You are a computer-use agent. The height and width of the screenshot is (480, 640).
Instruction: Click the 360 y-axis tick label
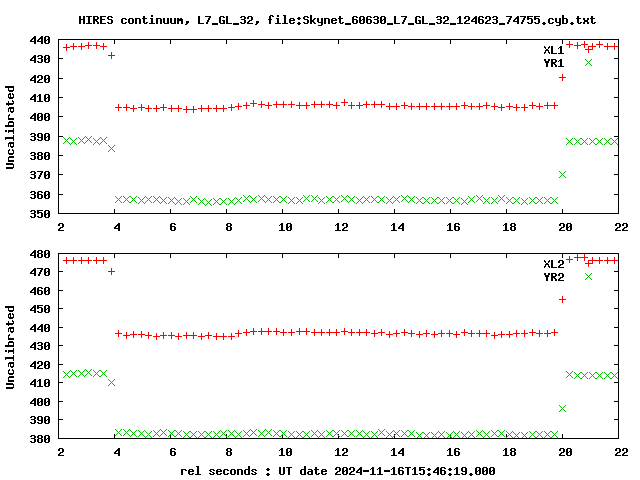[40, 195]
